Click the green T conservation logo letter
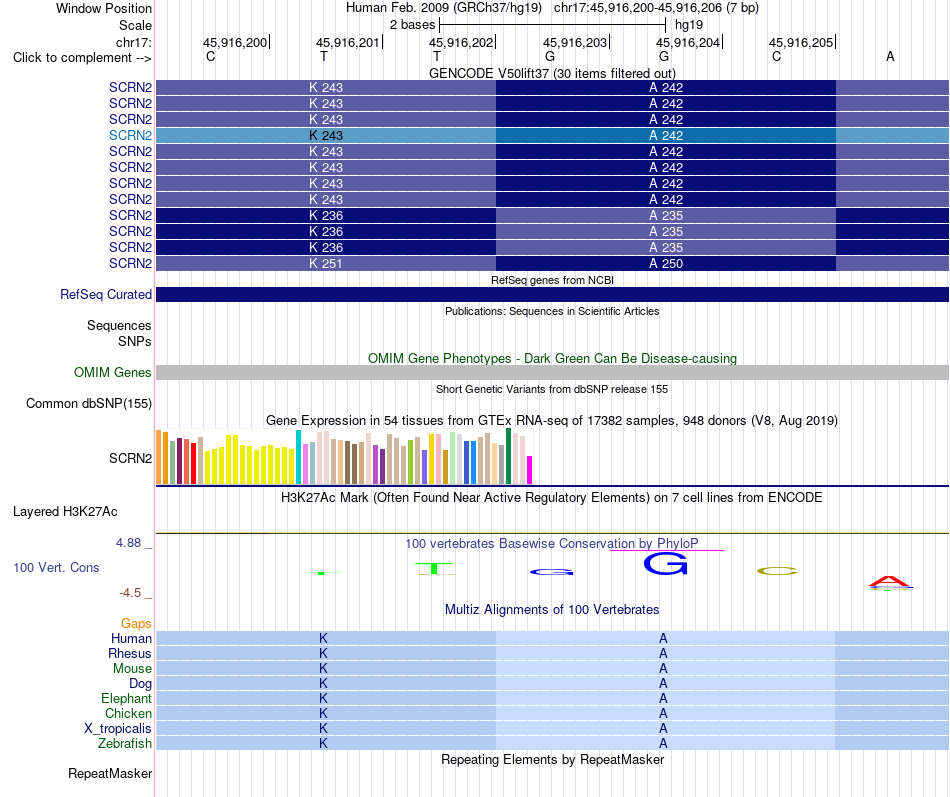 (434, 569)
